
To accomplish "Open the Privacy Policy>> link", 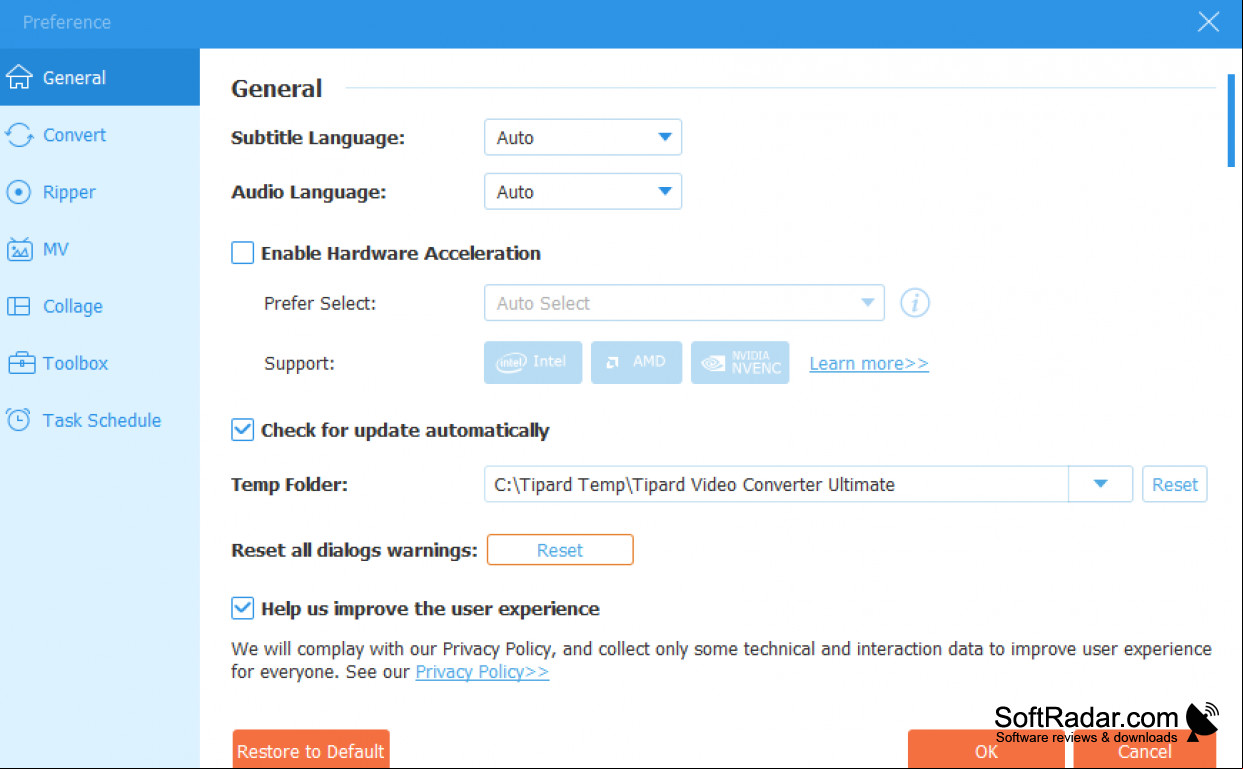I will [x=482, y=672].
